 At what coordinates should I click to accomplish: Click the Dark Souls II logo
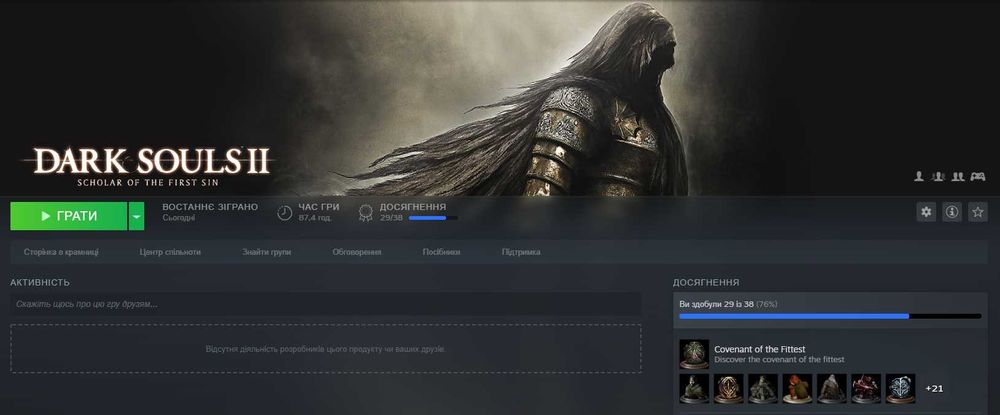coord(150,167)
